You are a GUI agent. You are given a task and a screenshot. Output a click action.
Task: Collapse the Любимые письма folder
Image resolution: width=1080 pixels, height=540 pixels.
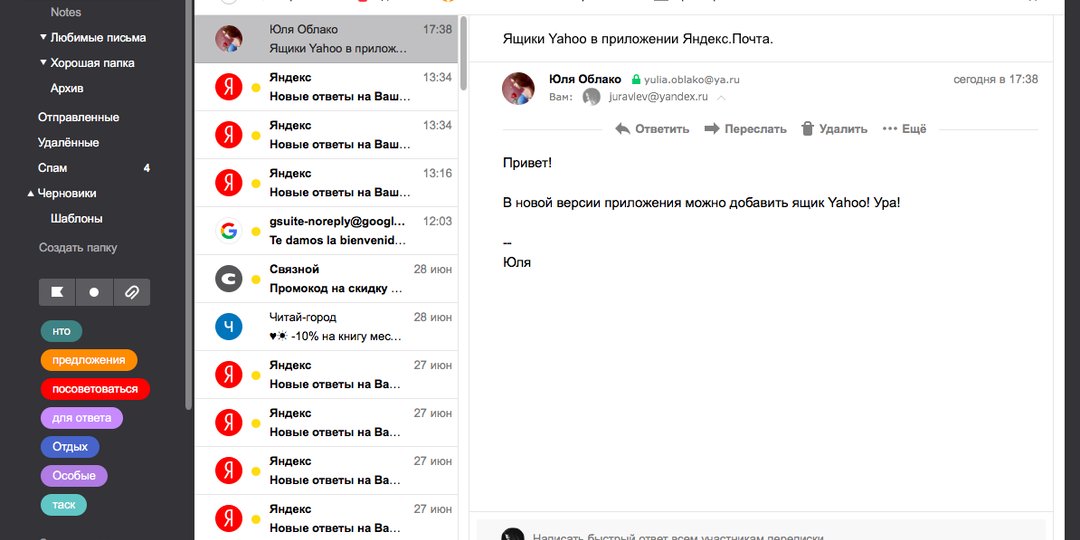tap(43, 37)
